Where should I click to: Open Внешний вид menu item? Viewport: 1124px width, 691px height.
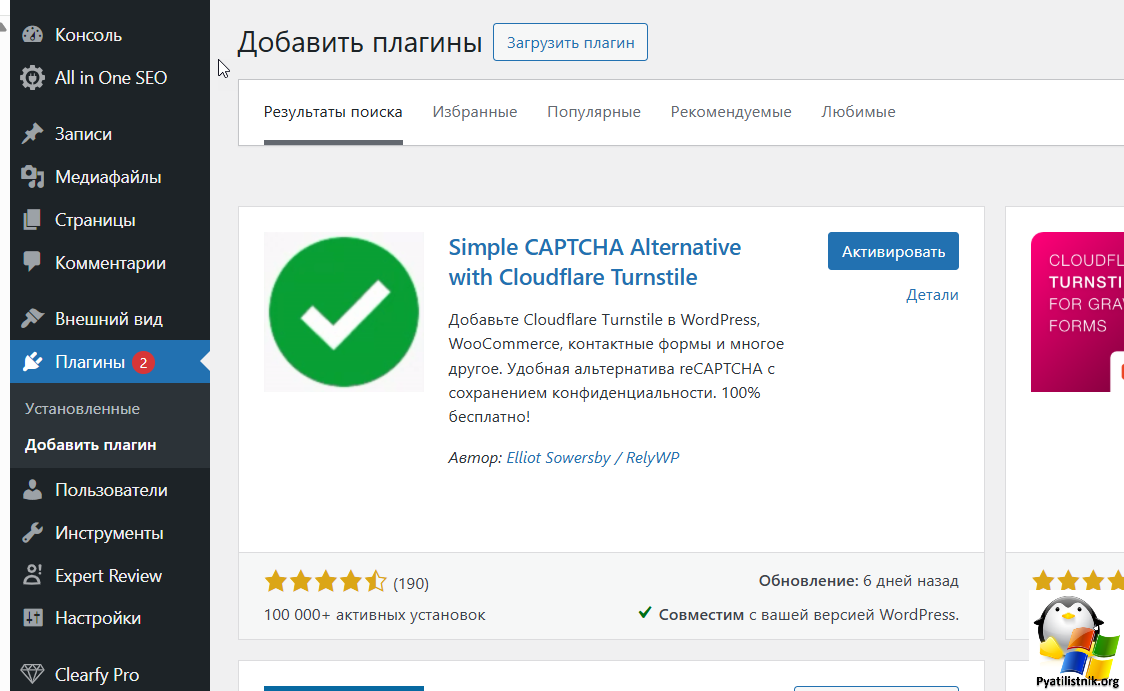pos(110,318)
